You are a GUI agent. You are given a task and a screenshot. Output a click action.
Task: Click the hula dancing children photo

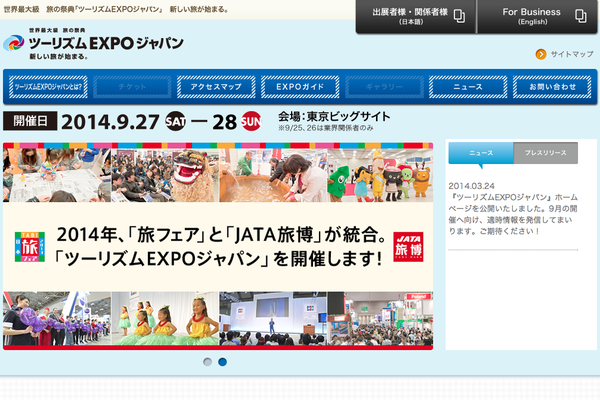coord(165,318)
